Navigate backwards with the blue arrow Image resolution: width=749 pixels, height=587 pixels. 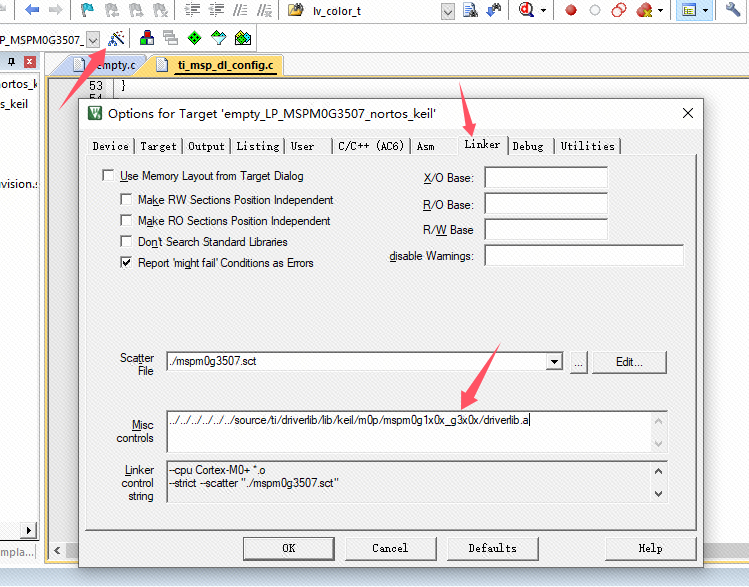coord(32,10)
